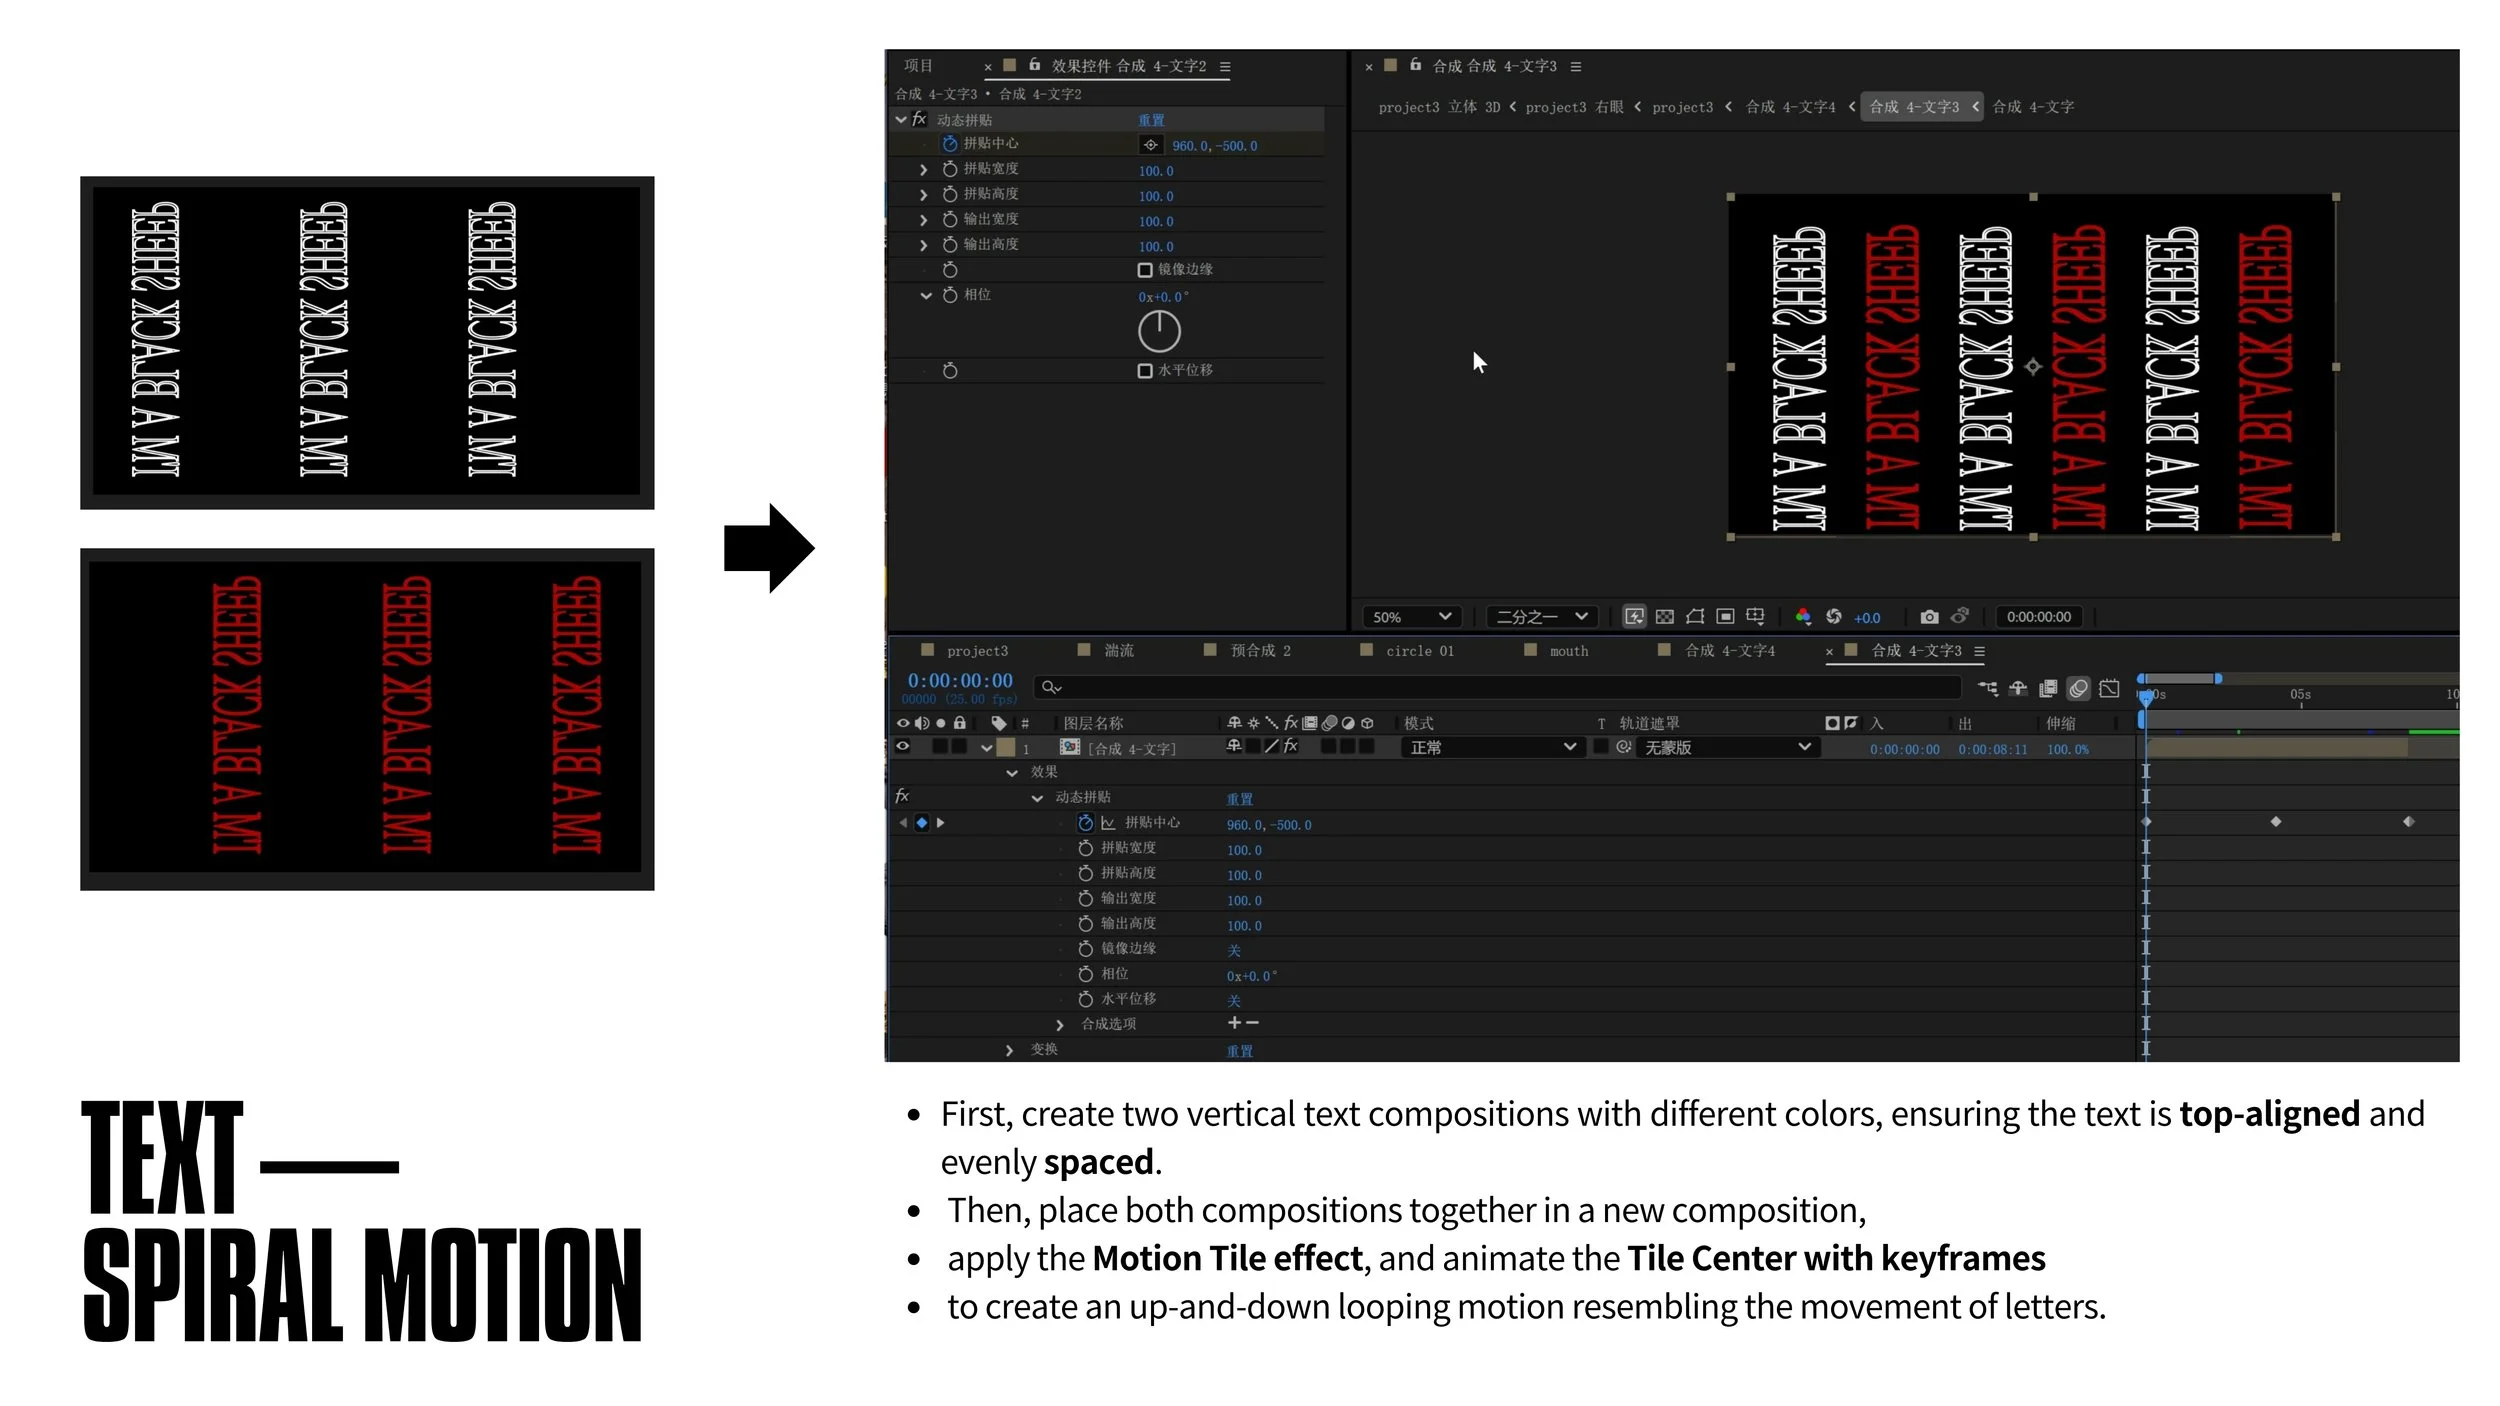Click the 合成 4-文字4 breadcrumb in viewer
Image resolution: width=2500 pixels, height=1406 pixels.
[1790, 107]
